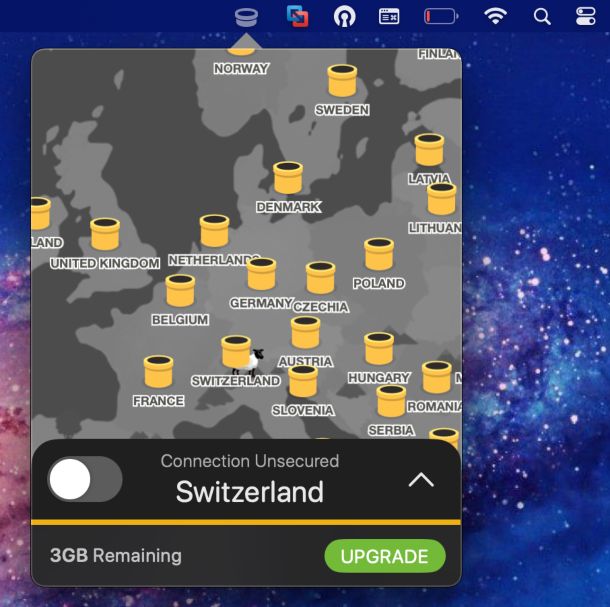
Task: Click the DENMARK map label
Action: point(289,207)
